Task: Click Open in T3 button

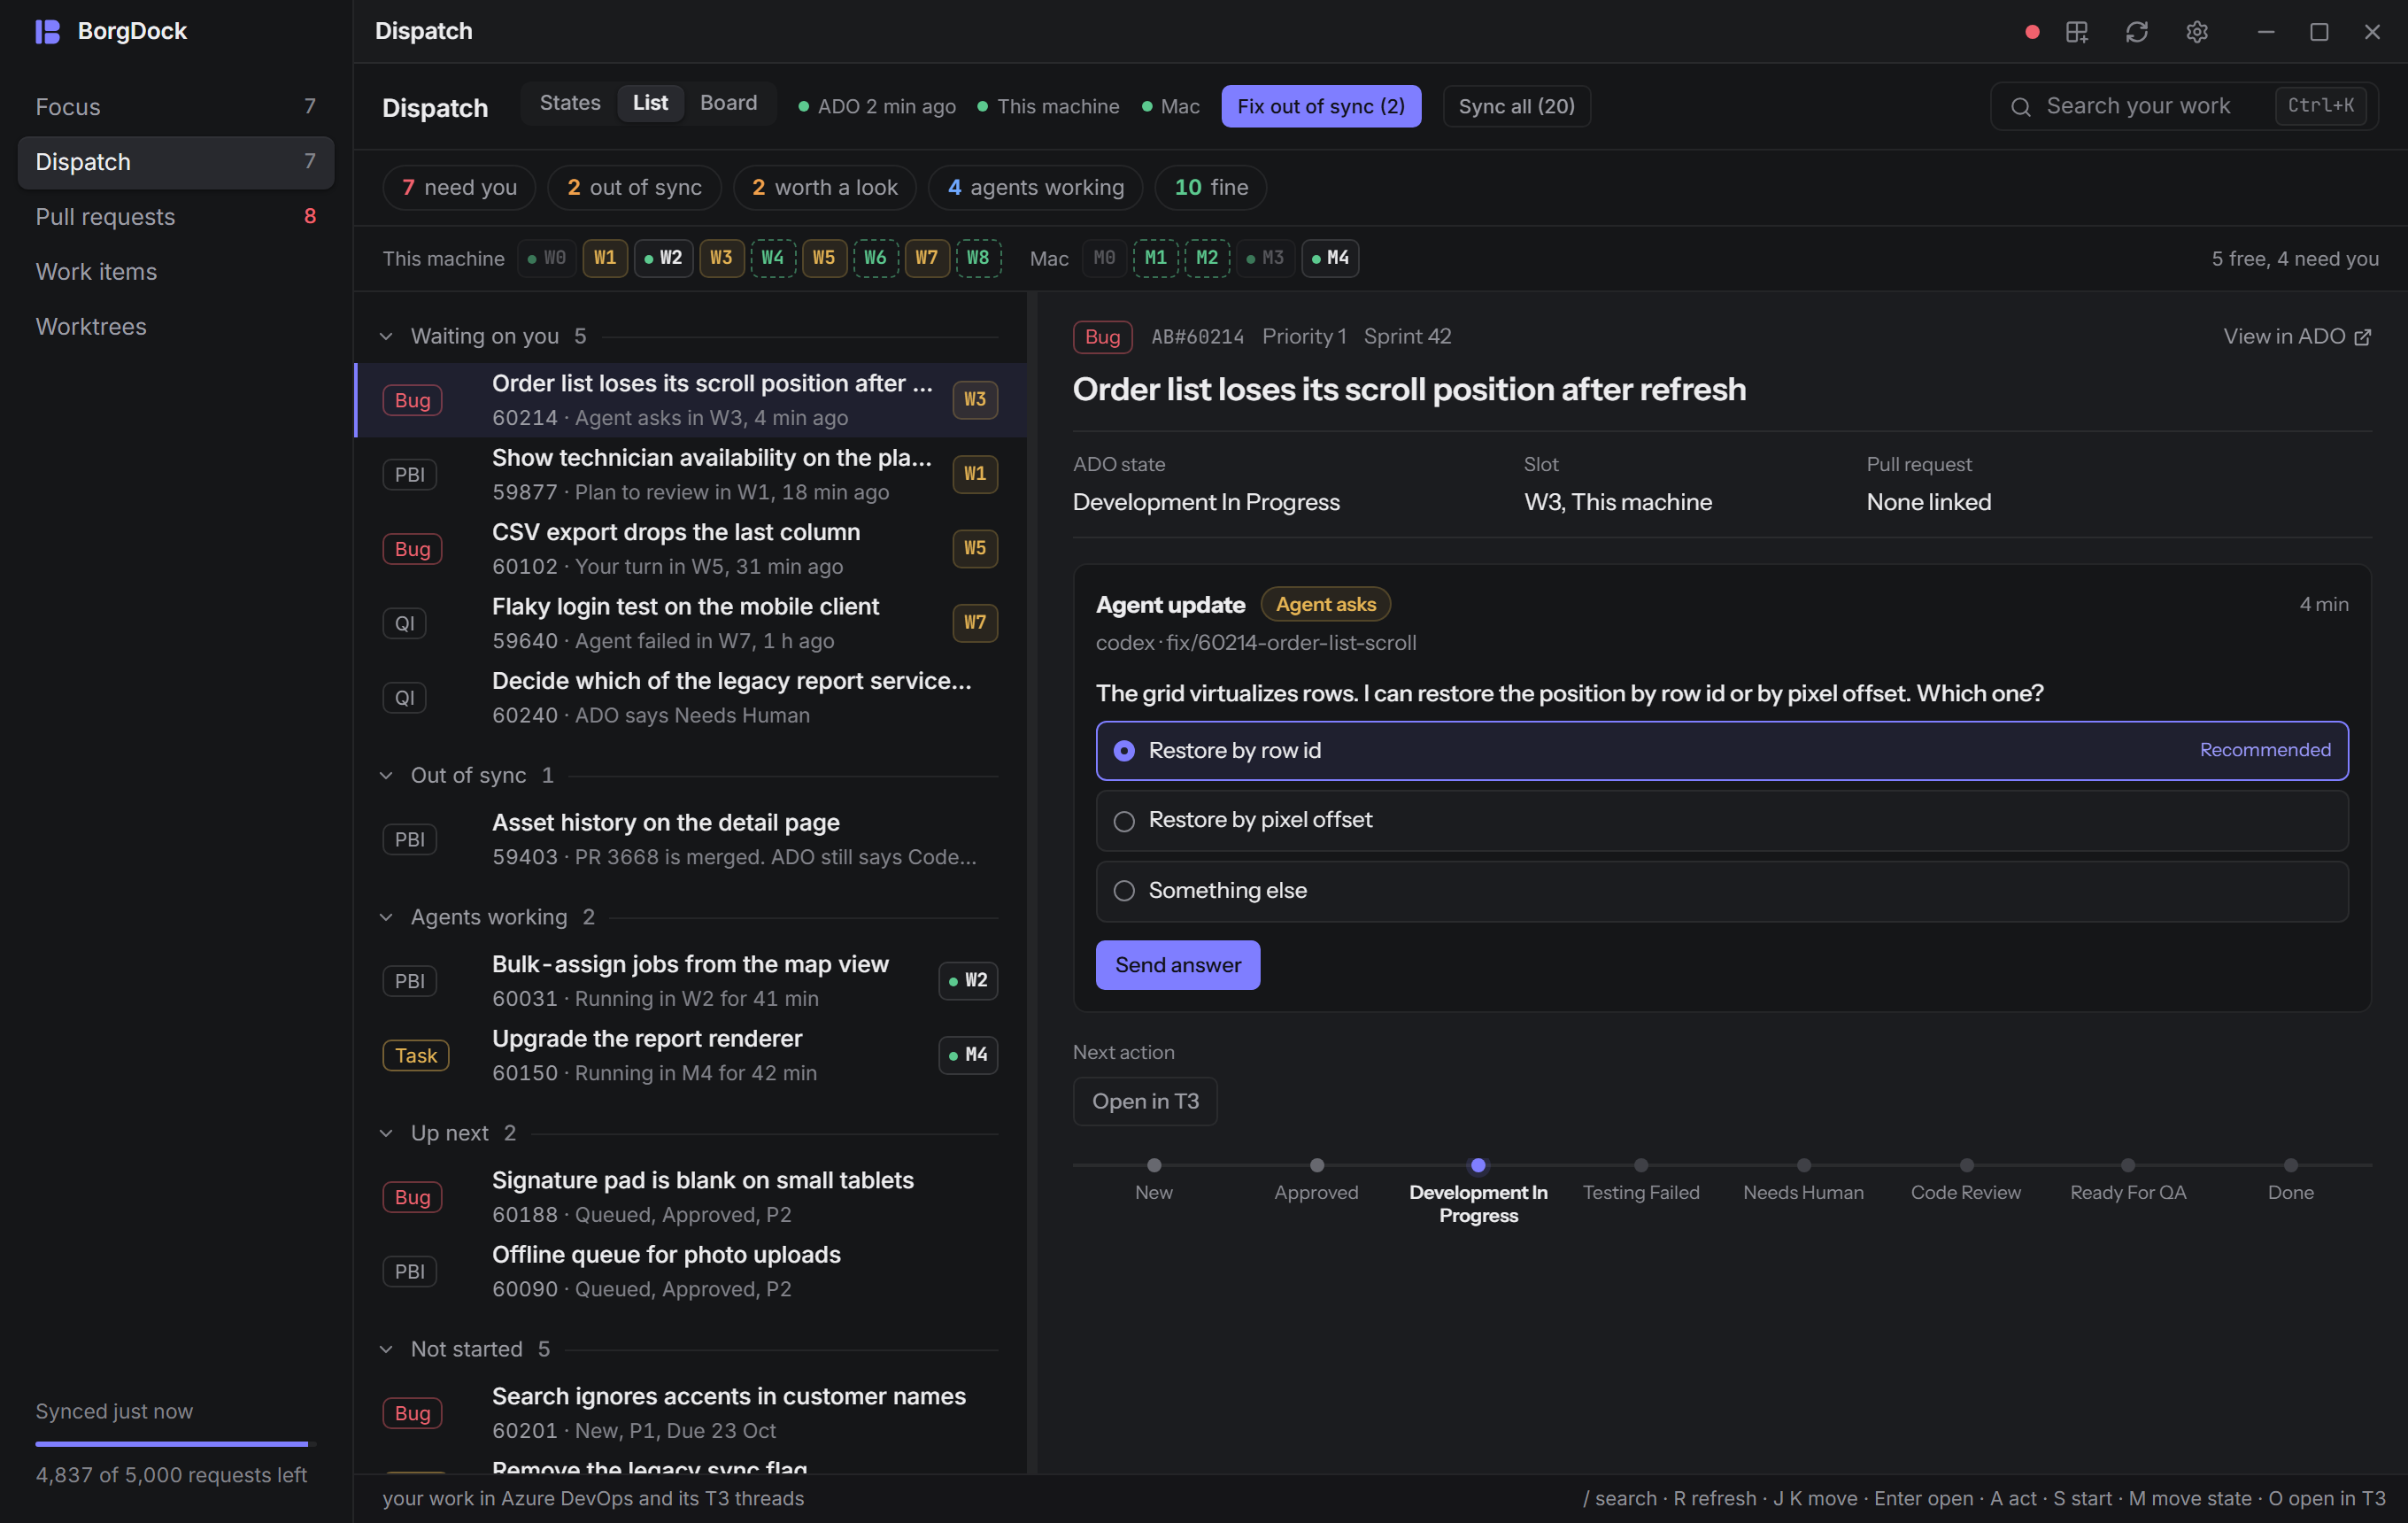Action: 1145,1101
